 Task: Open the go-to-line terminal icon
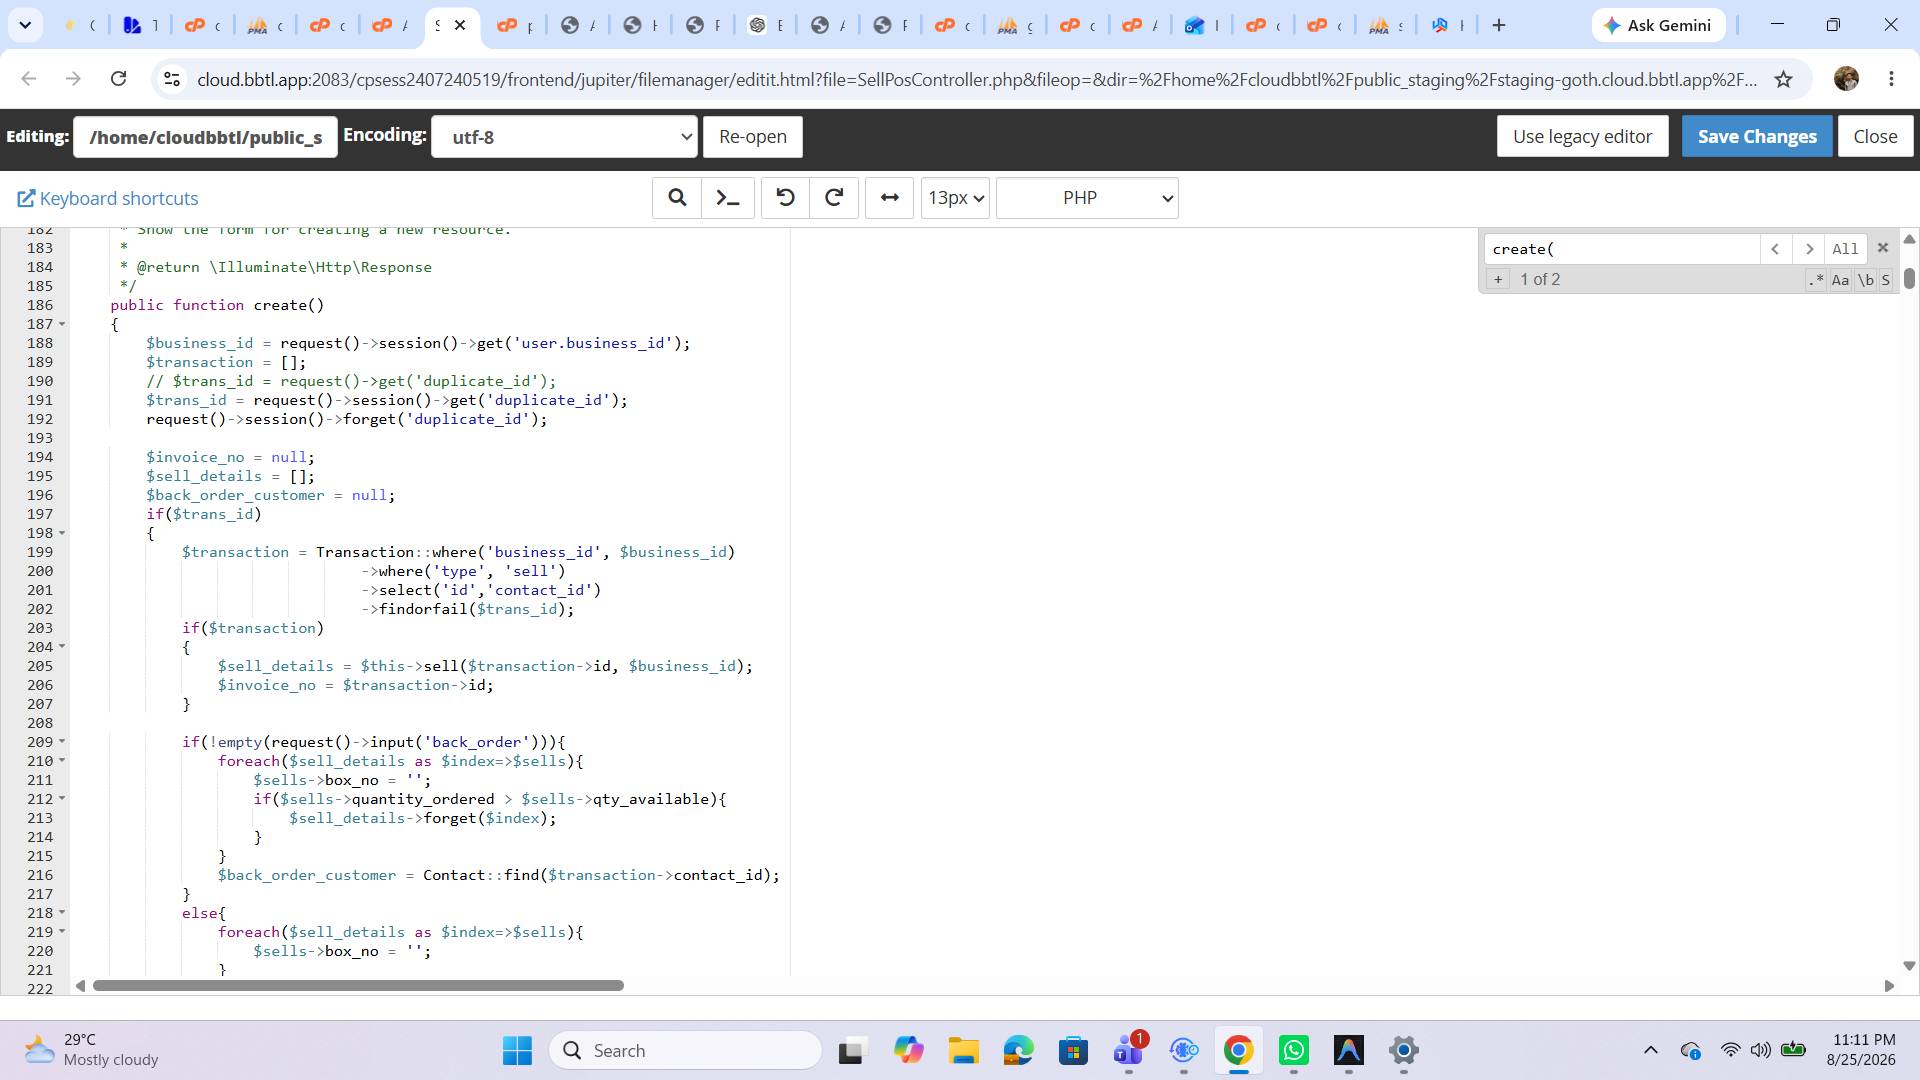(x=728, y=198)
